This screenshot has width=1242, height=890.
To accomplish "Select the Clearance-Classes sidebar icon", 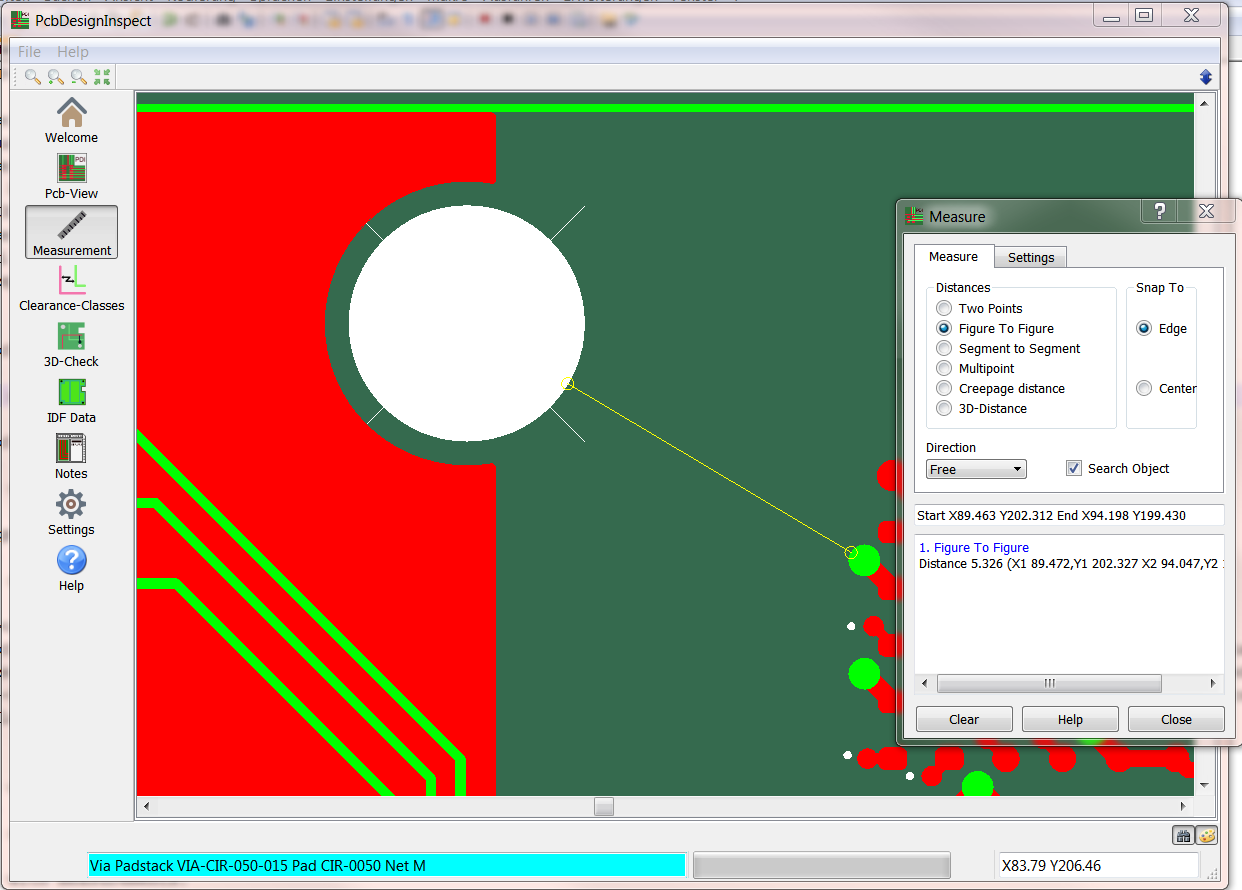I will click(71, 280).
